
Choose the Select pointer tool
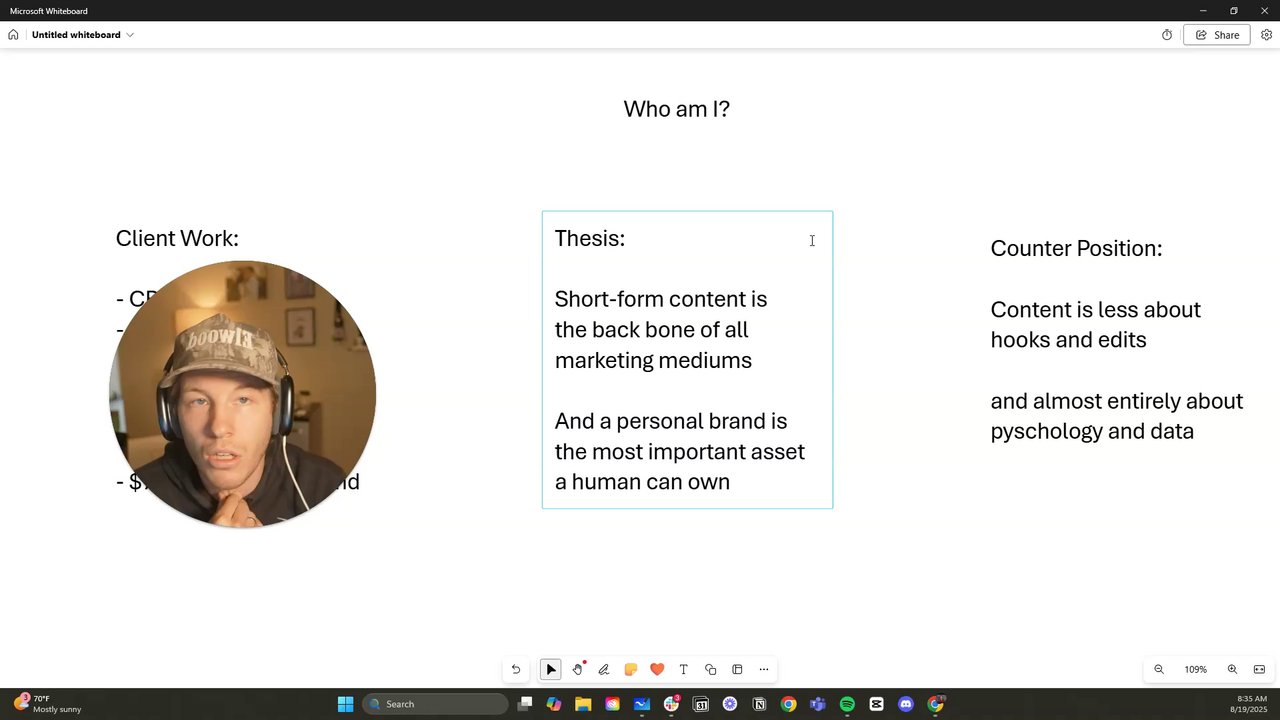click(551, 670)
